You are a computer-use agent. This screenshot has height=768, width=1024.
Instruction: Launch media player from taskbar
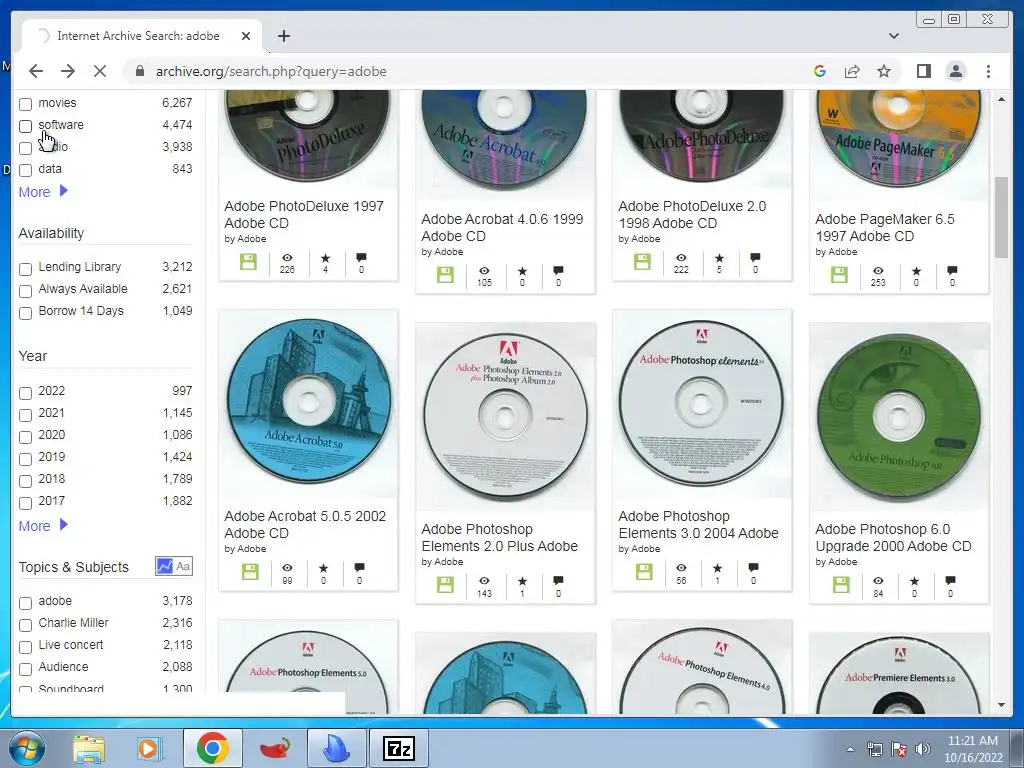coord(148,749)
